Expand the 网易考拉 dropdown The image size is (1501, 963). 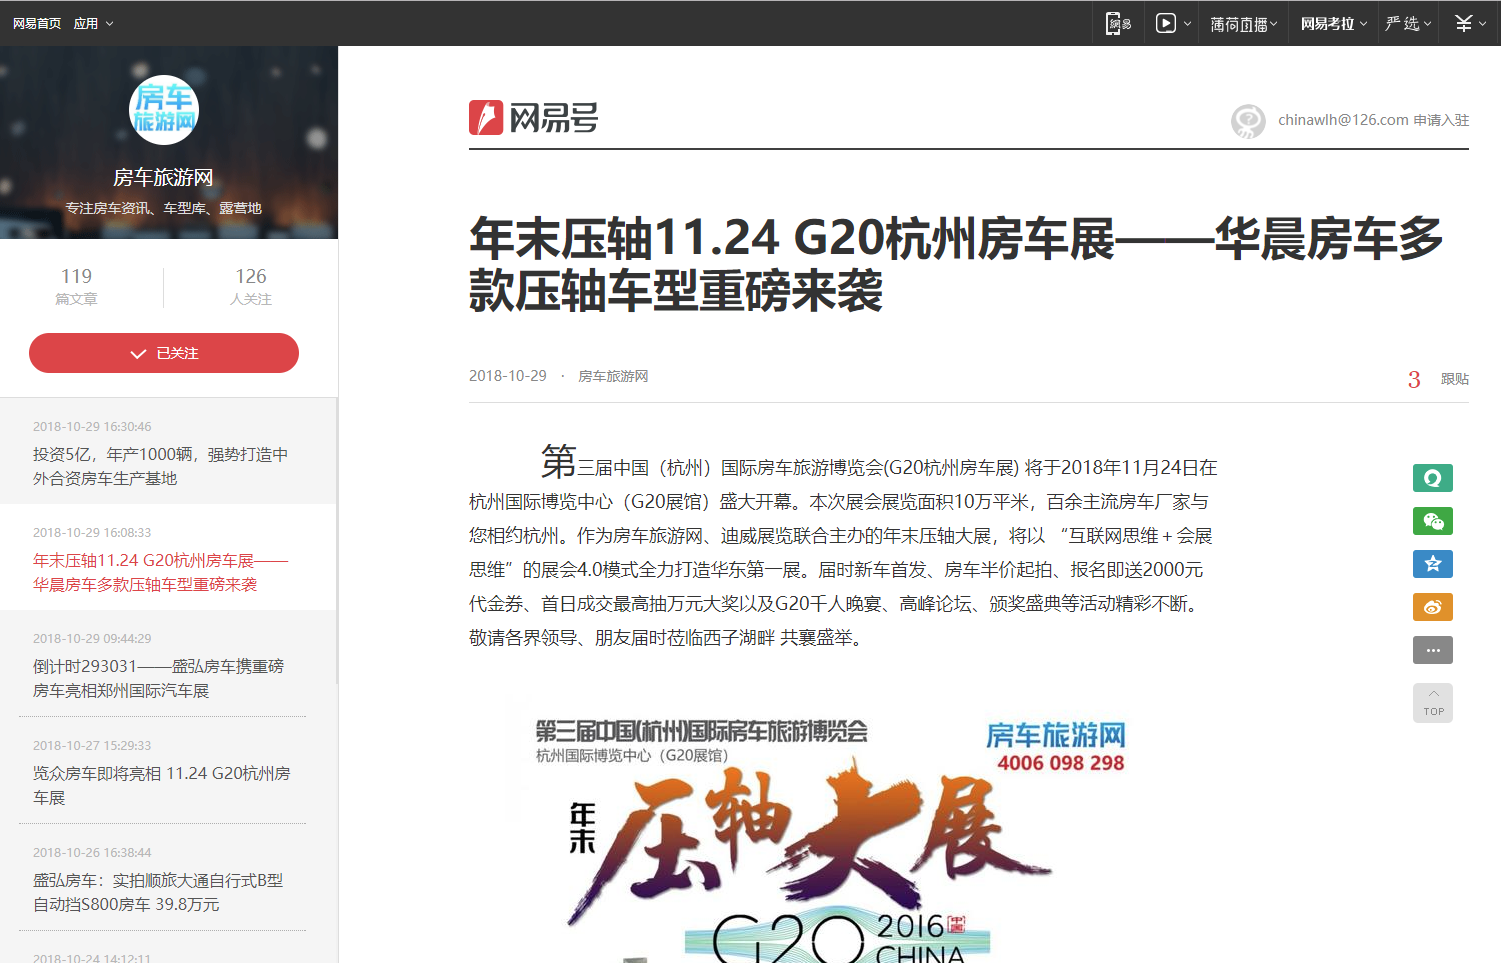click(1334, 23)
